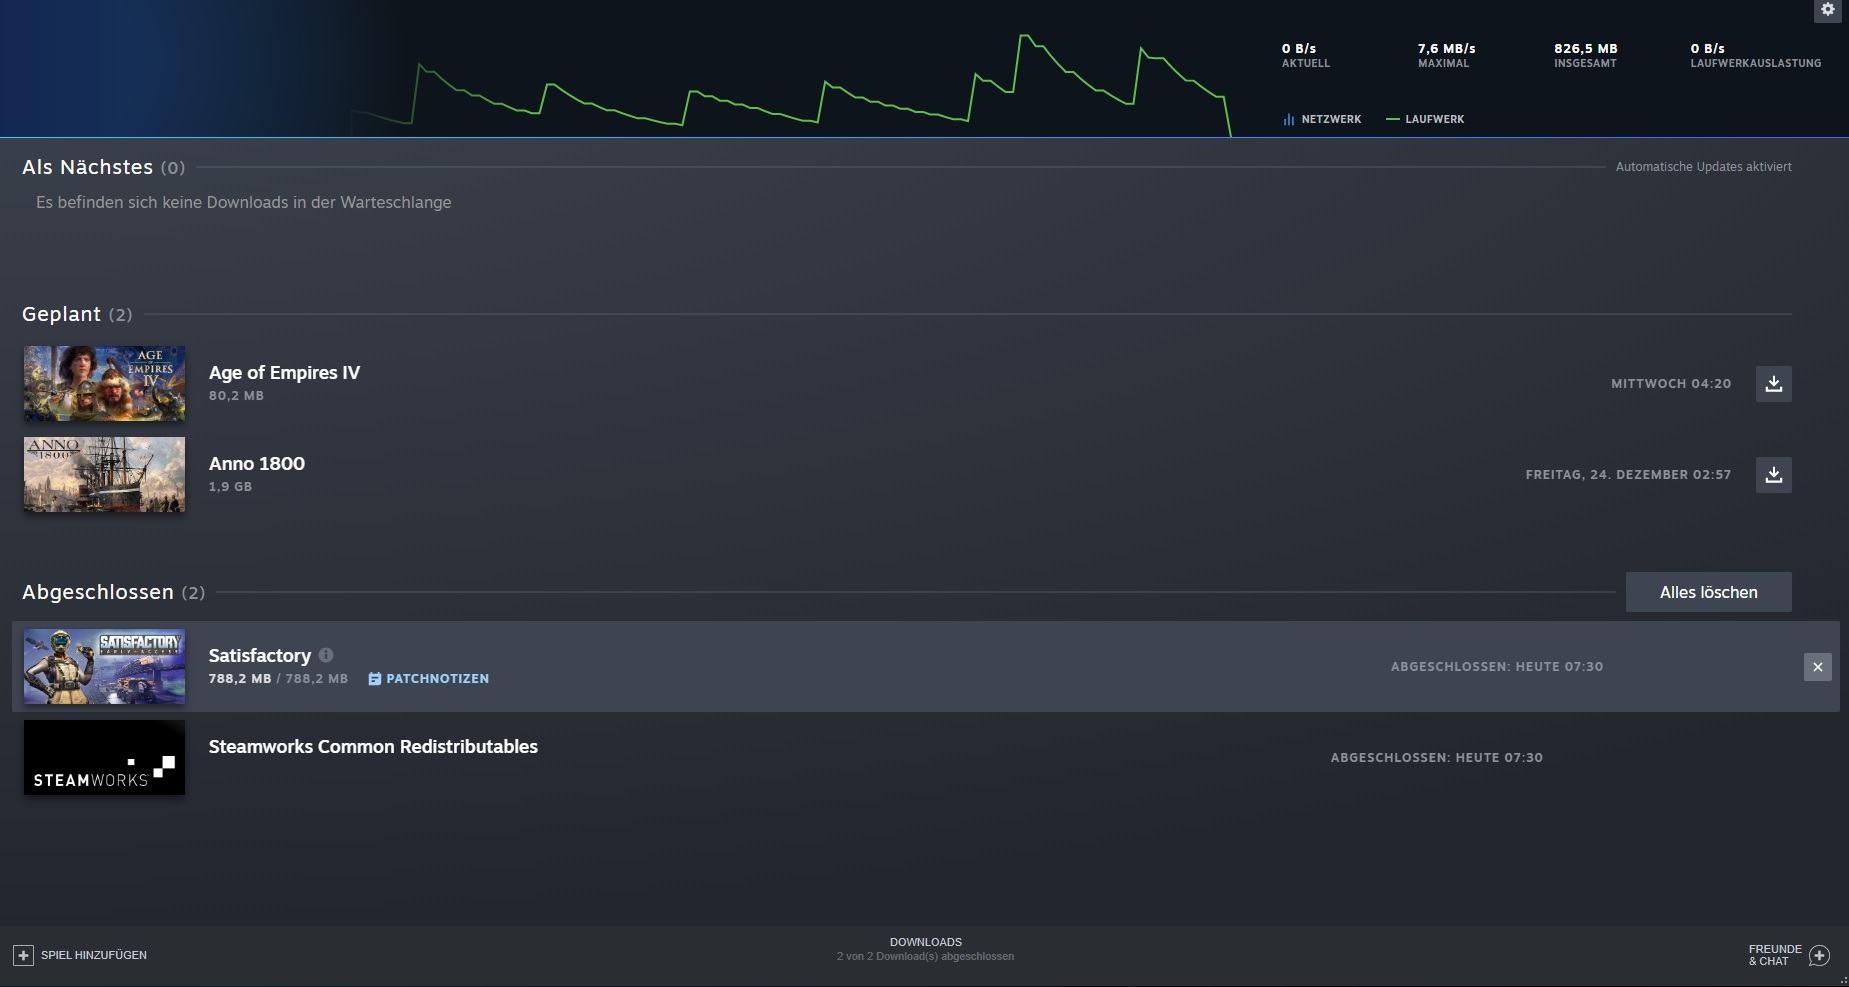Click Laufwerkauslastung statistic
Viewport: 1849px width, 987px height.
point(1755,55)
